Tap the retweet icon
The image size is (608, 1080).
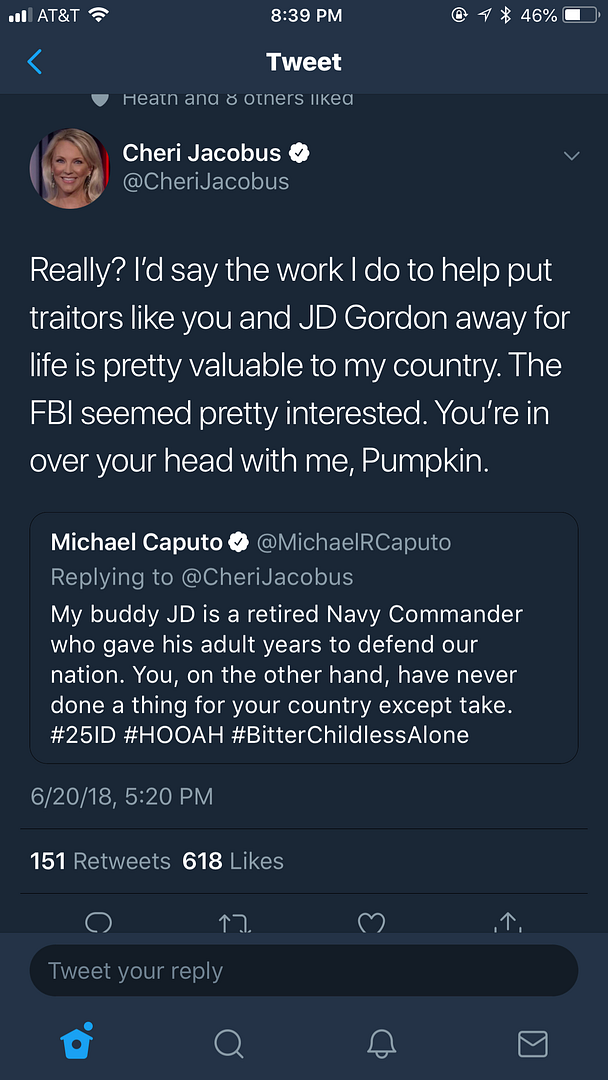[235, 923]
